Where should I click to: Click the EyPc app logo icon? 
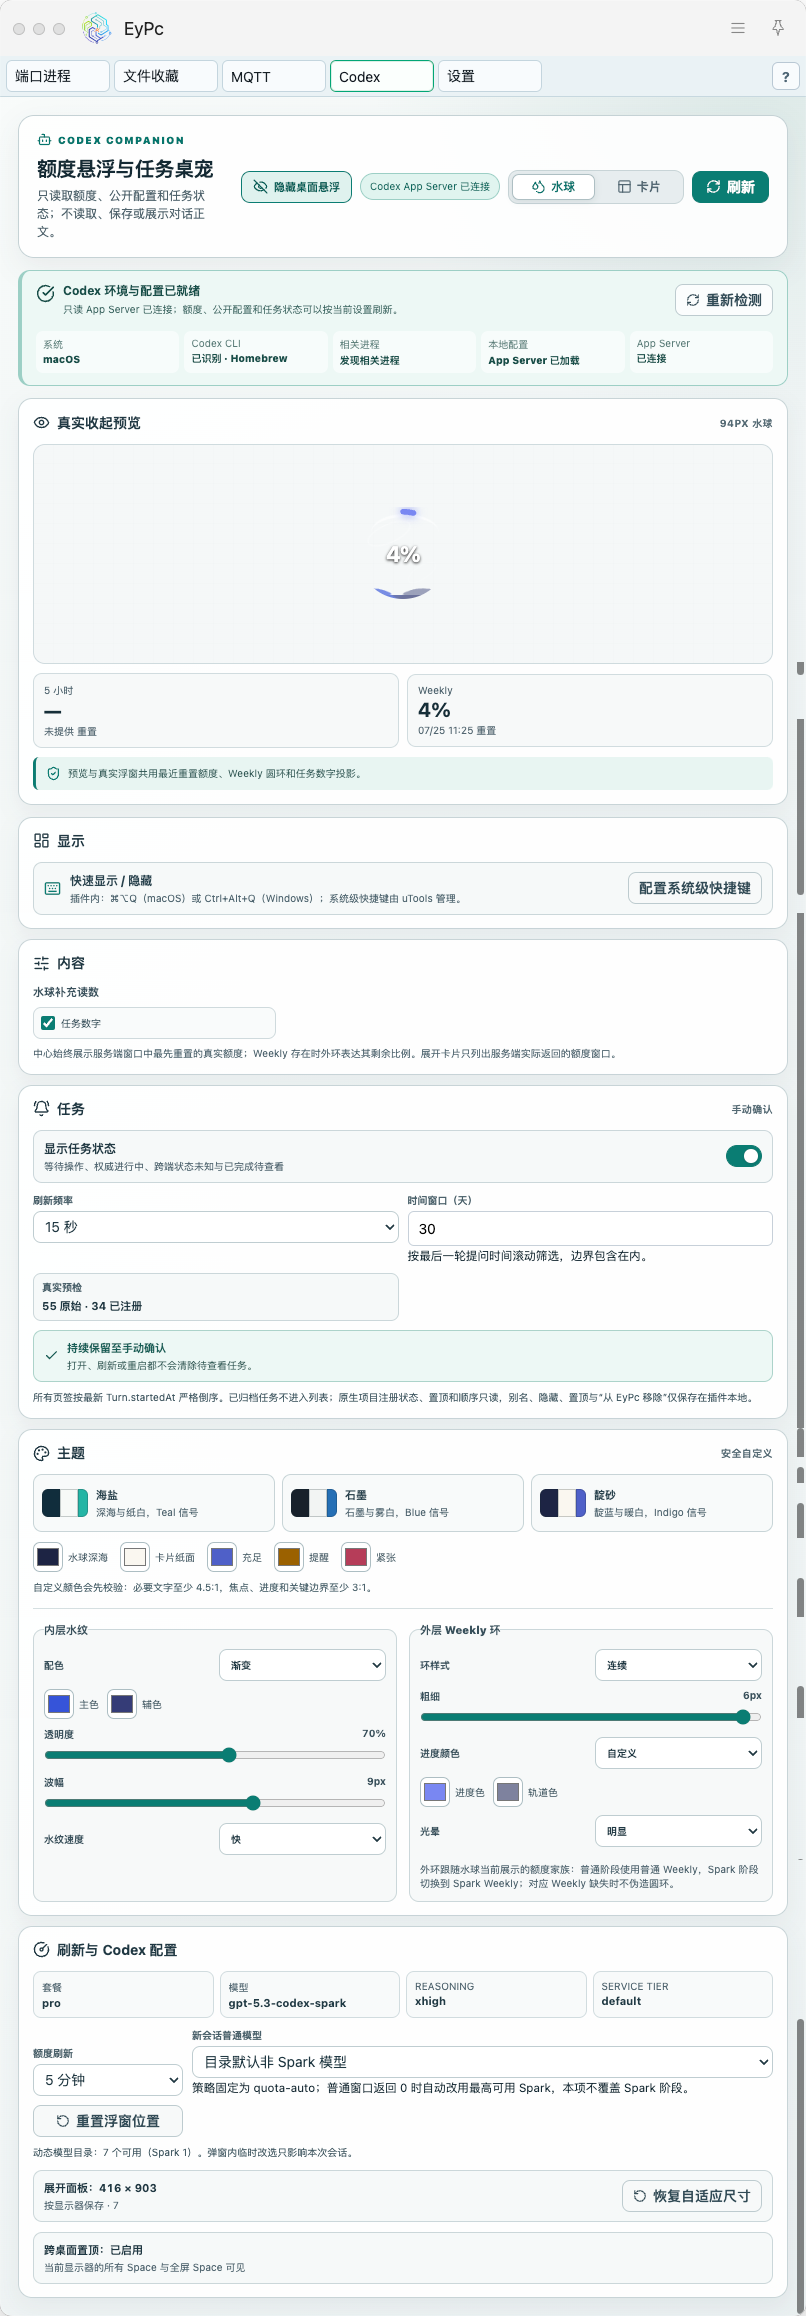coord(96,29)
